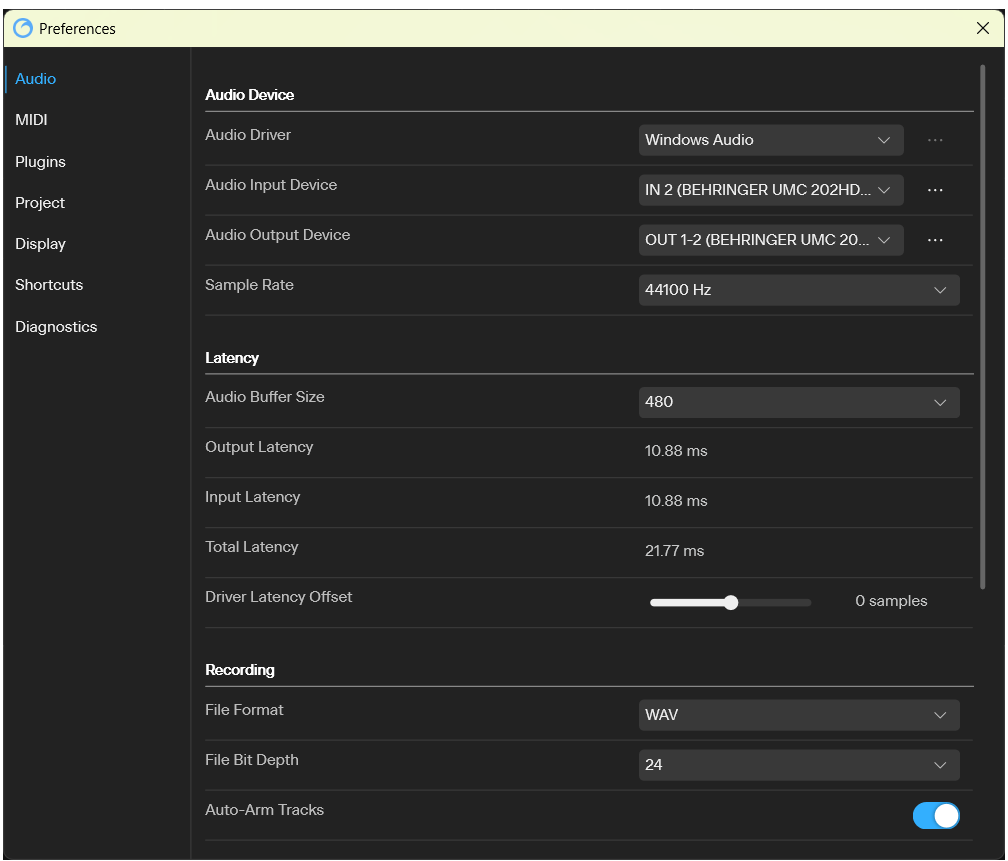Open Audio Output Device dropdown
The height and width of the screenshot is (861, 1008).
[x=770, y=240]
